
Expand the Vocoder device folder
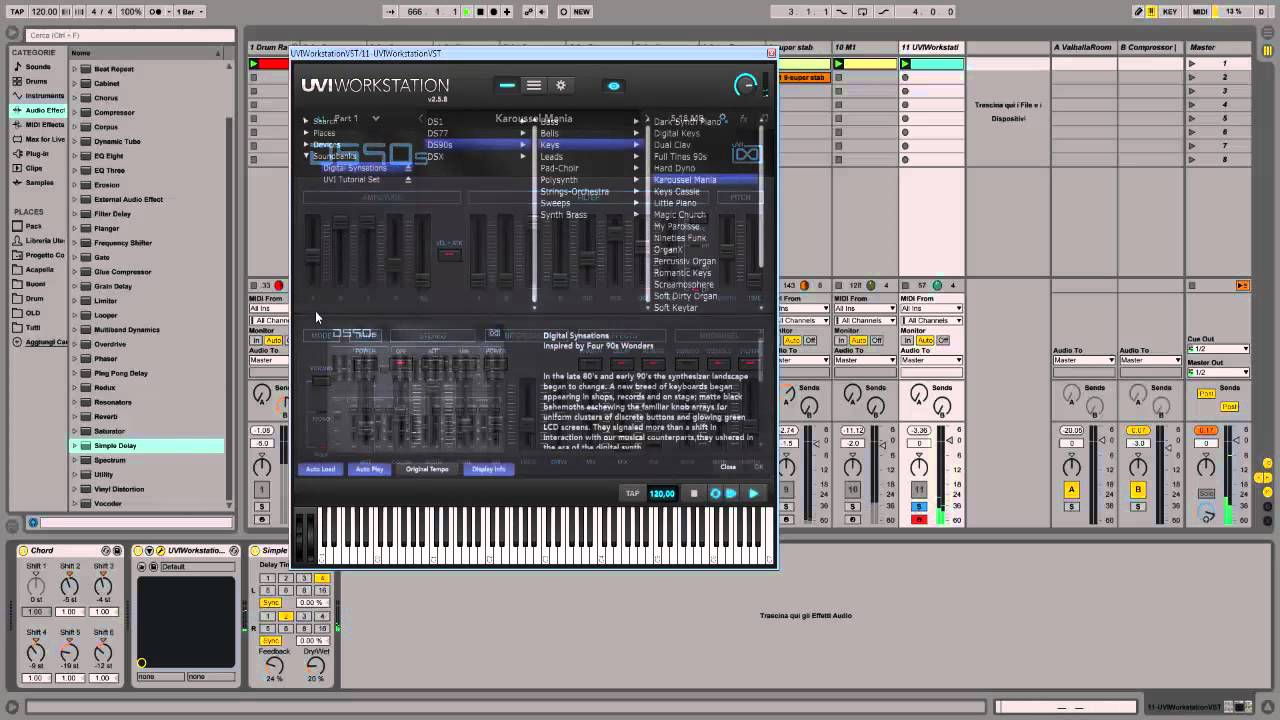coord(75,504)
